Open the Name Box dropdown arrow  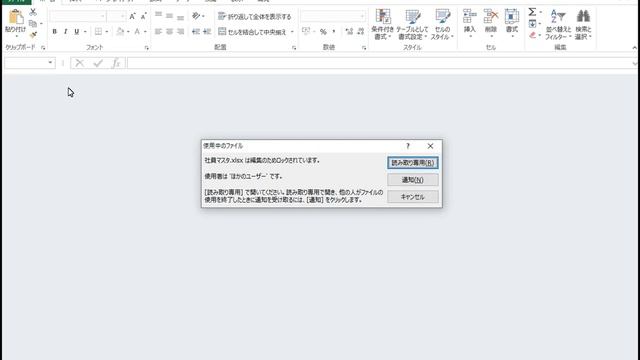coord(50,63)
